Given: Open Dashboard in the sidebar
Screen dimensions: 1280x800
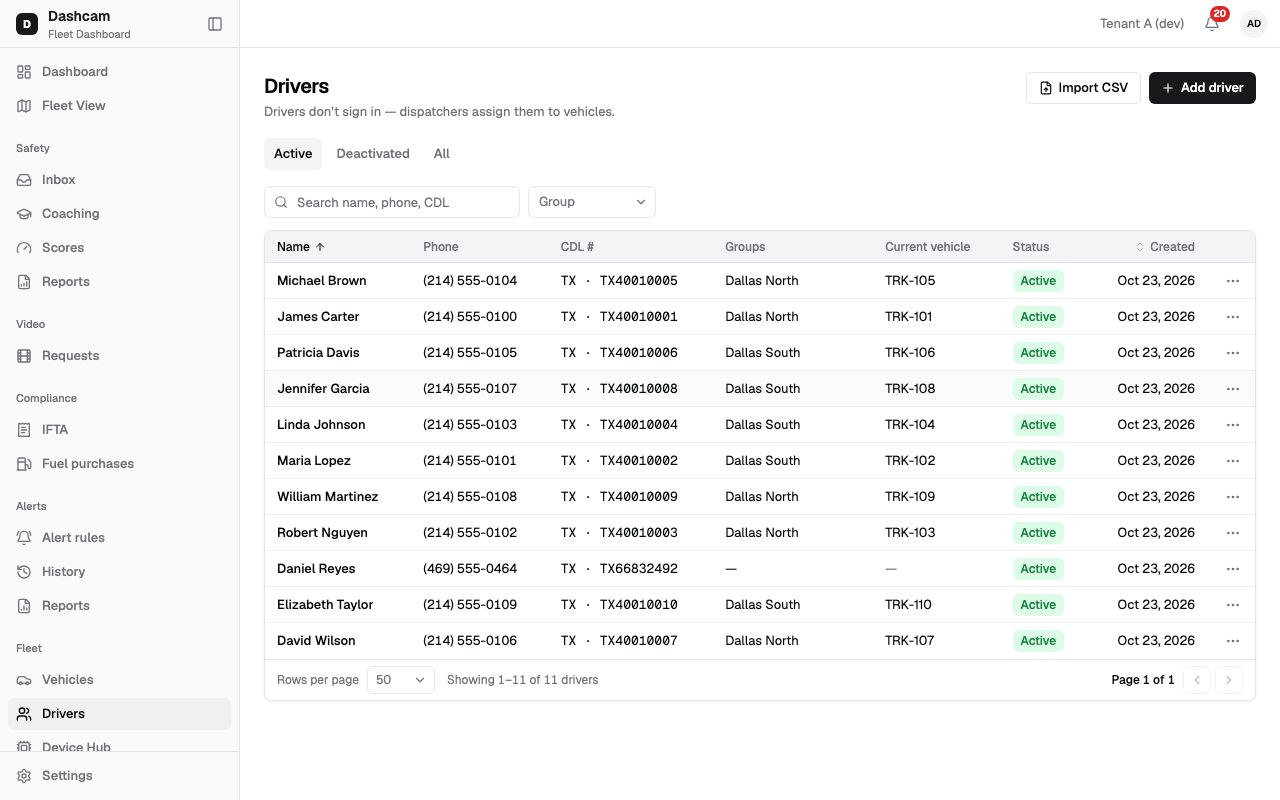Looking at the screenshot, I should [x=119, y=72].
